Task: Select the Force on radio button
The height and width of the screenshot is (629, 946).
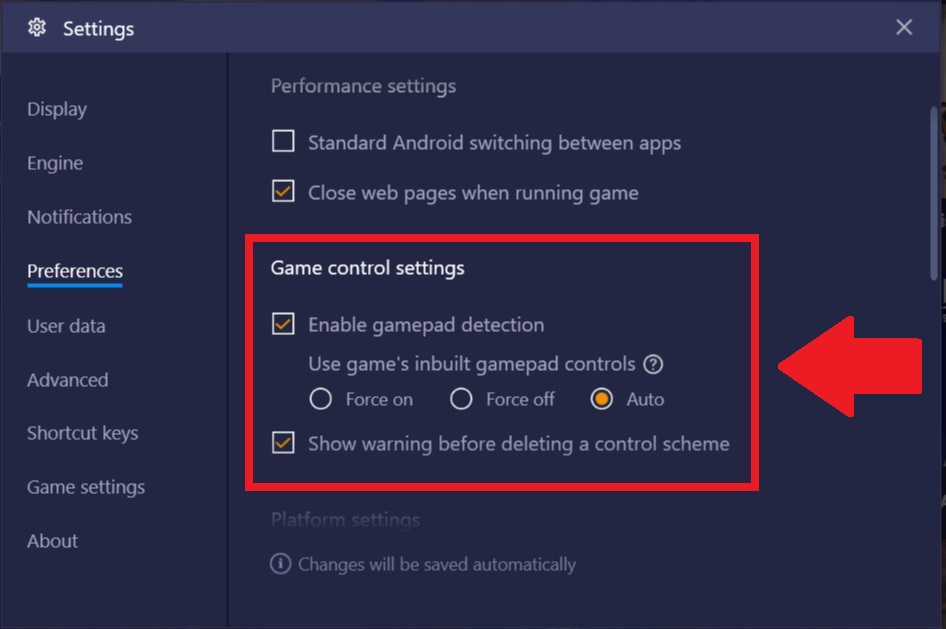Action: point(320,399)
